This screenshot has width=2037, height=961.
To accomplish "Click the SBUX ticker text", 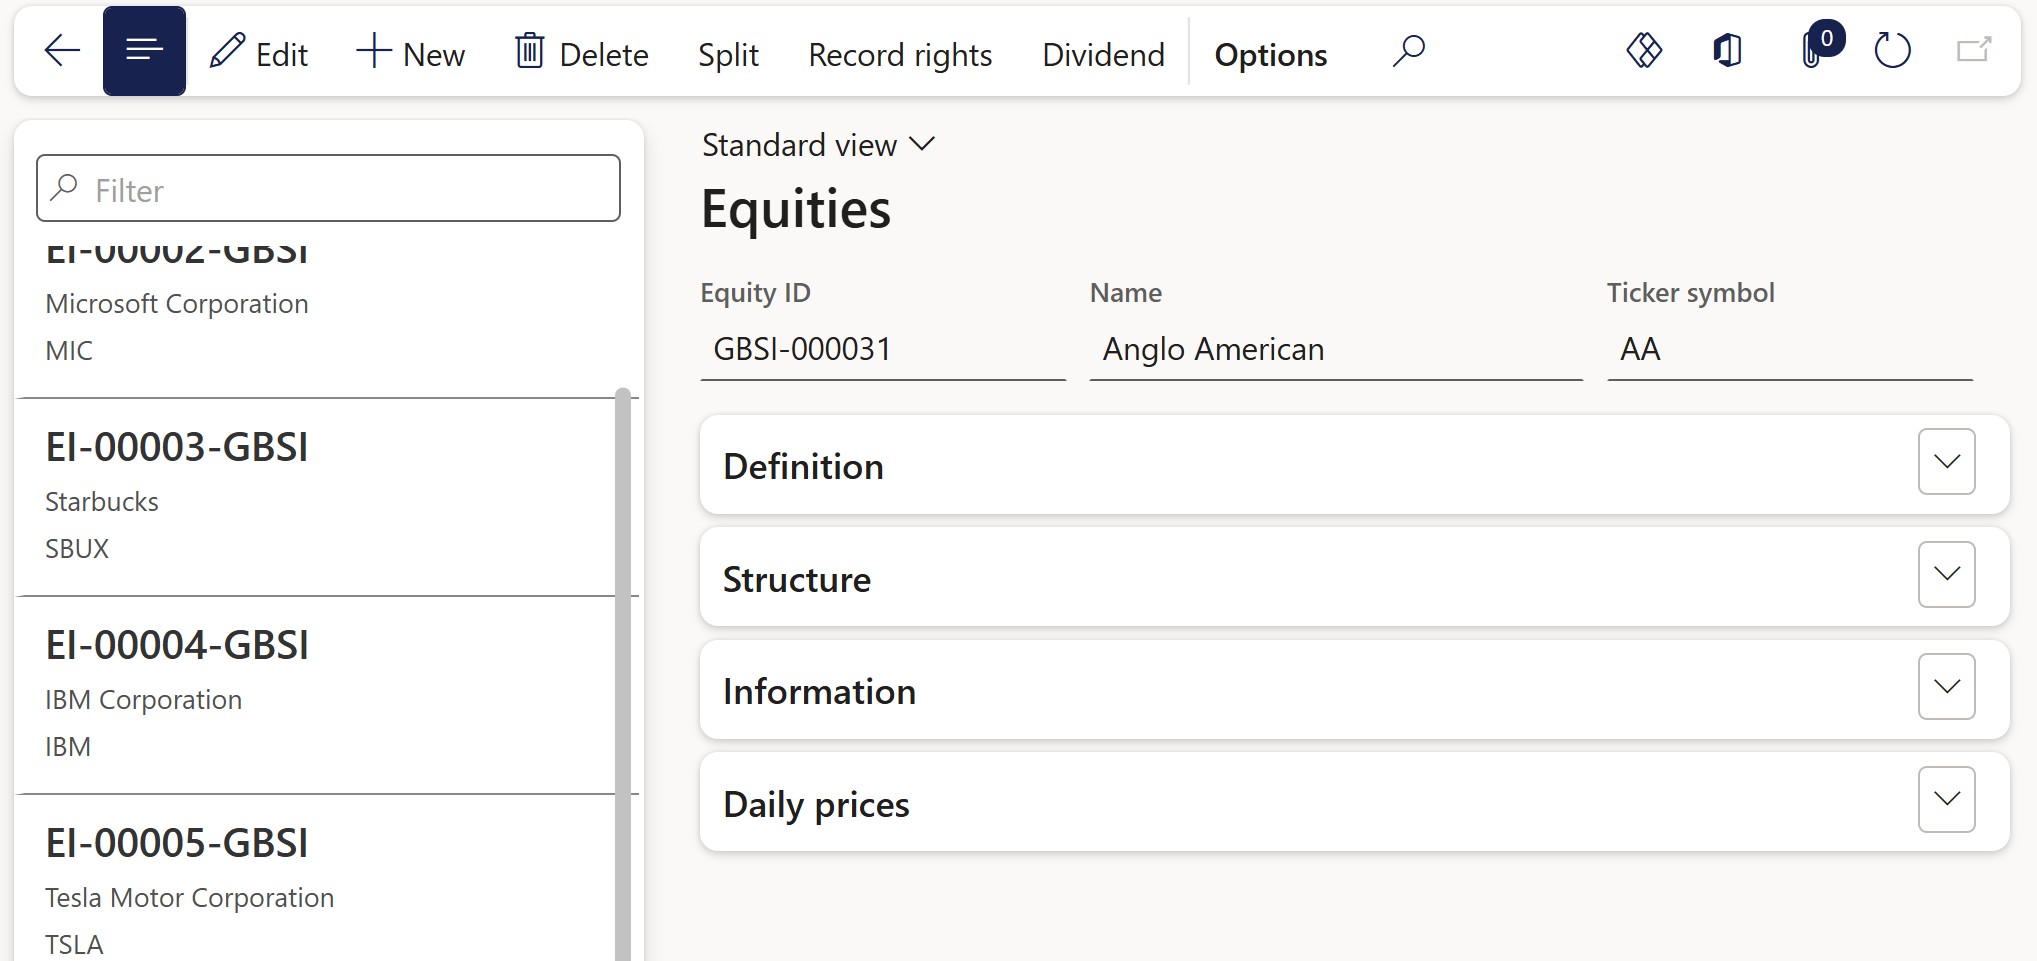I will coord(77,549).
